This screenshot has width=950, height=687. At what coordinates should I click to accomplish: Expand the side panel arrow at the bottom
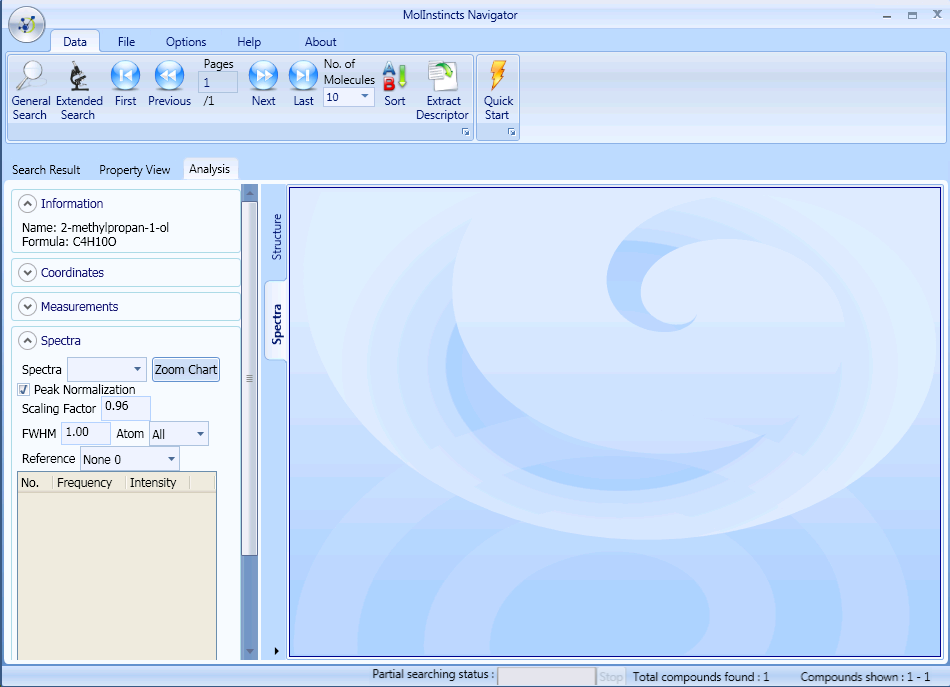(276, 651)
